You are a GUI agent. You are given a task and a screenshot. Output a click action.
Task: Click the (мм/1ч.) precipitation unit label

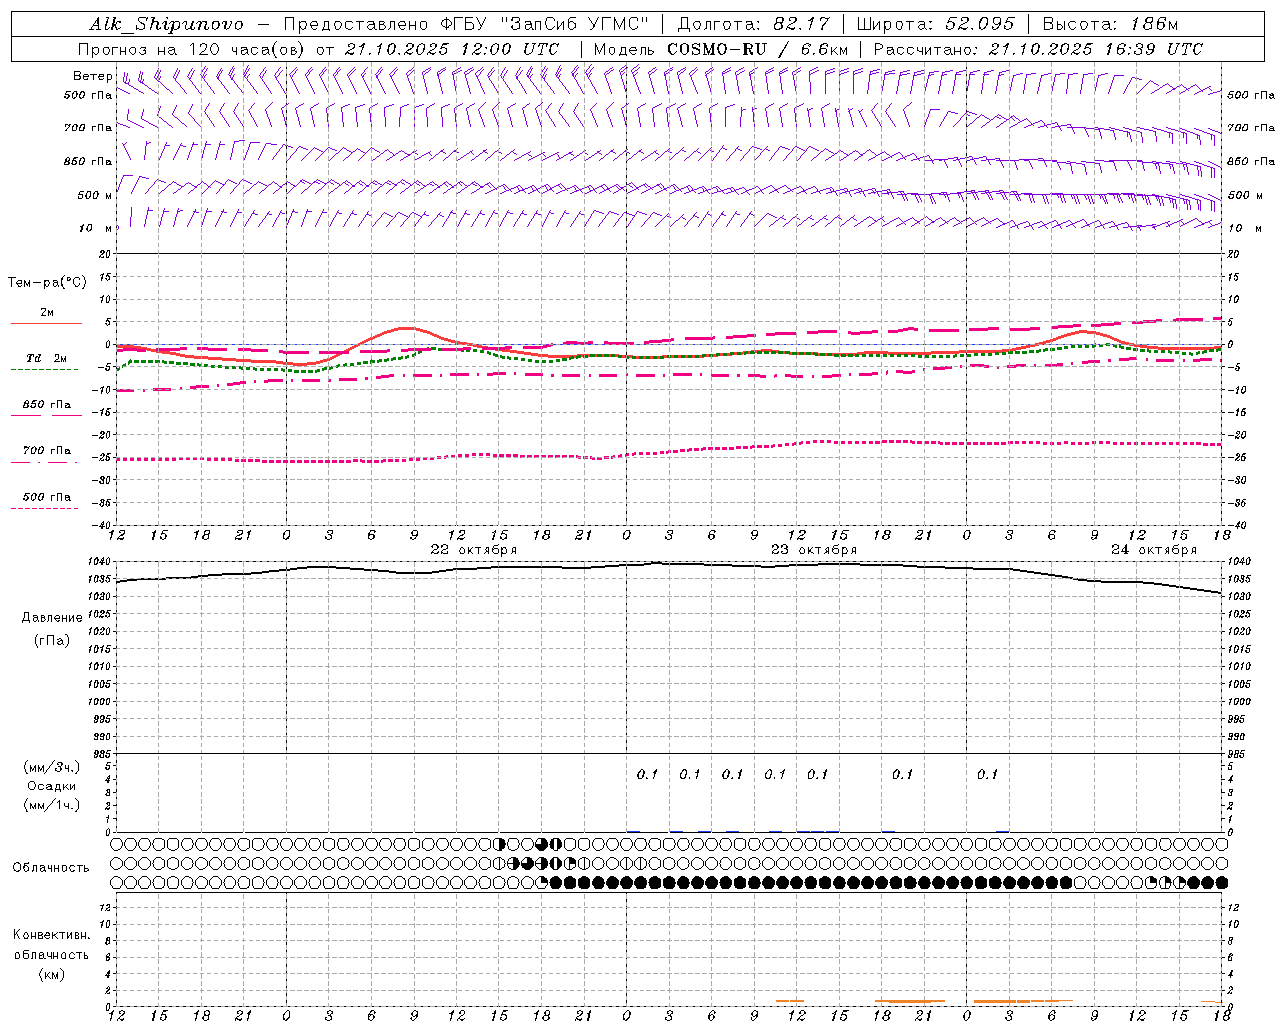(x=52, y=805)
